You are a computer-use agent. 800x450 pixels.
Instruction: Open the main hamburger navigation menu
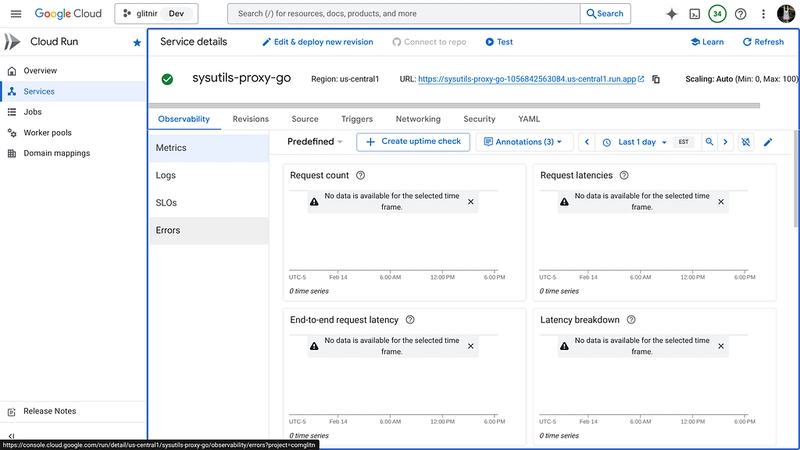13,14
